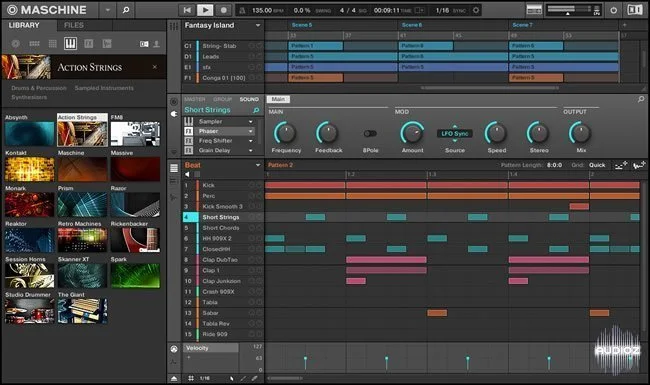Click the FX icon beside Grain Delay
The width and height of the screenshot is (650, 385).
click(189, 150)
